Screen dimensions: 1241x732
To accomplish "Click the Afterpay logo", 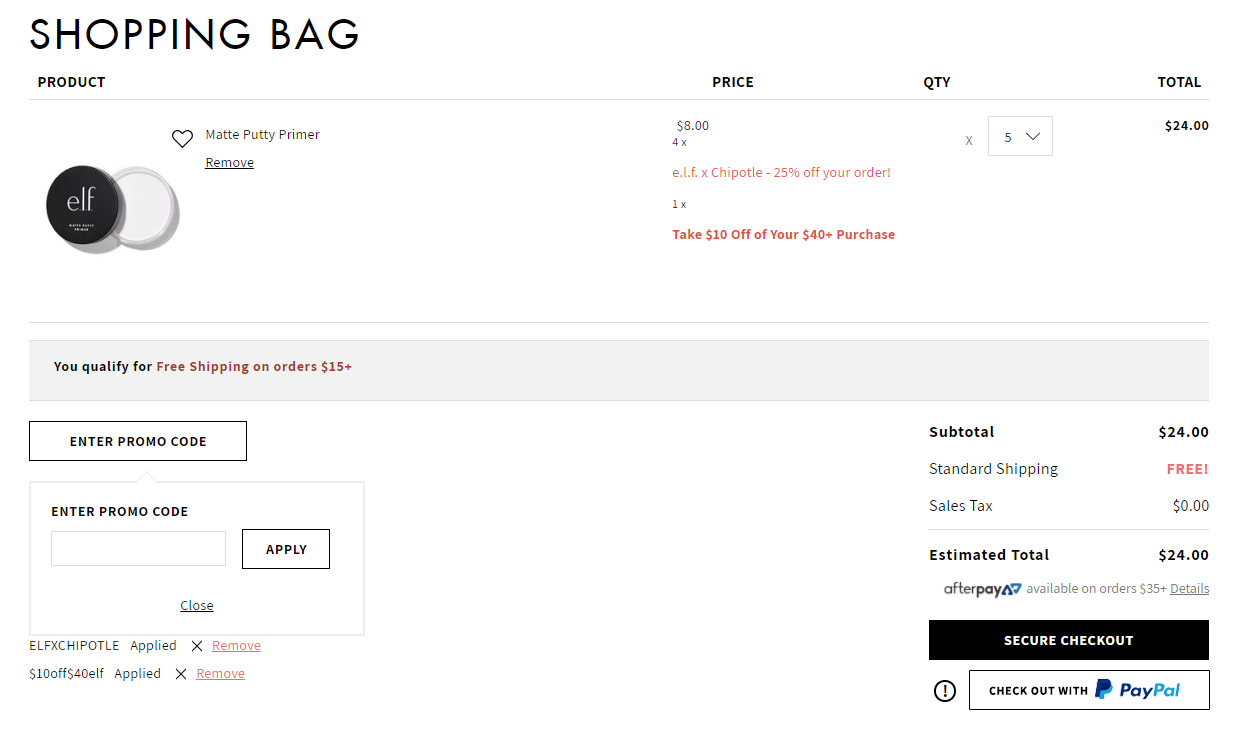I will point(983,589).
